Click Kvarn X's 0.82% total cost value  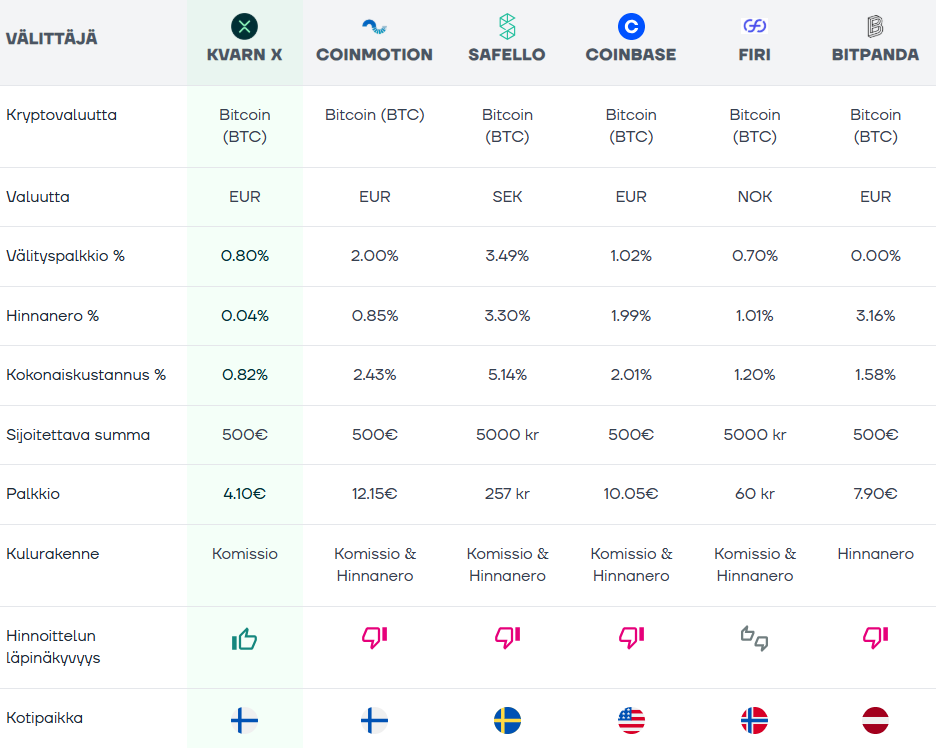pos(244,375)
